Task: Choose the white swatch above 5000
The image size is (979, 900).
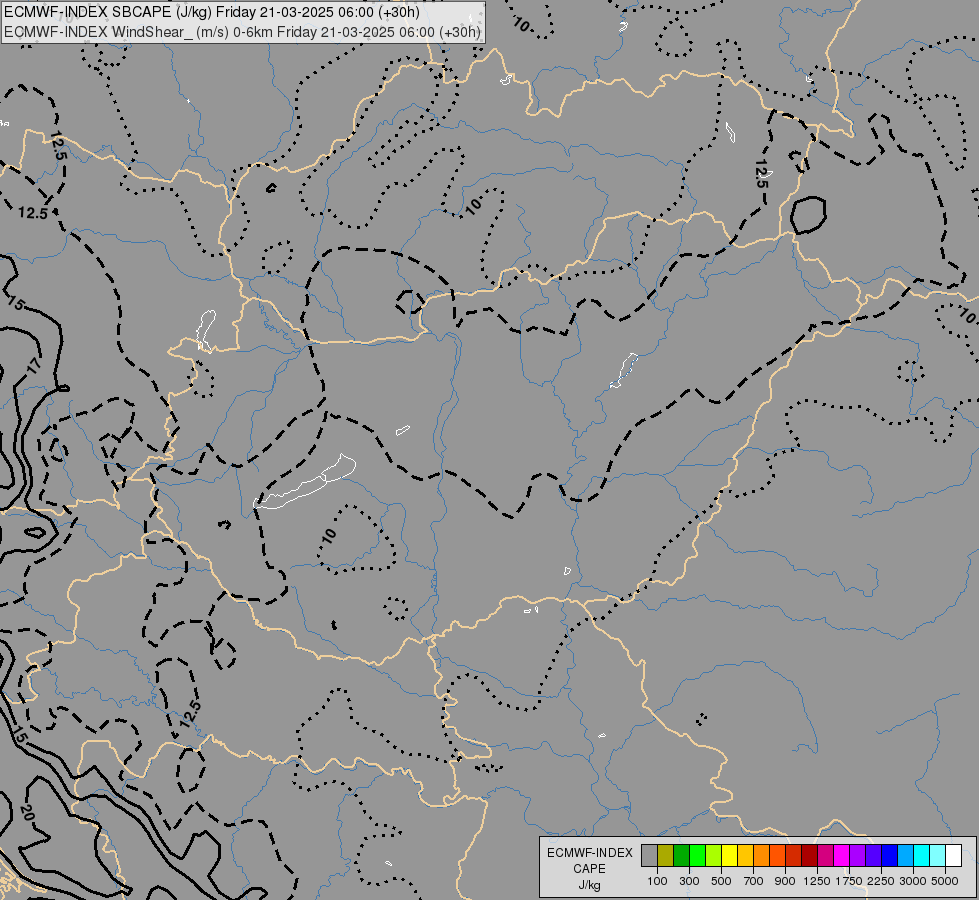Action: coord(953,855)
